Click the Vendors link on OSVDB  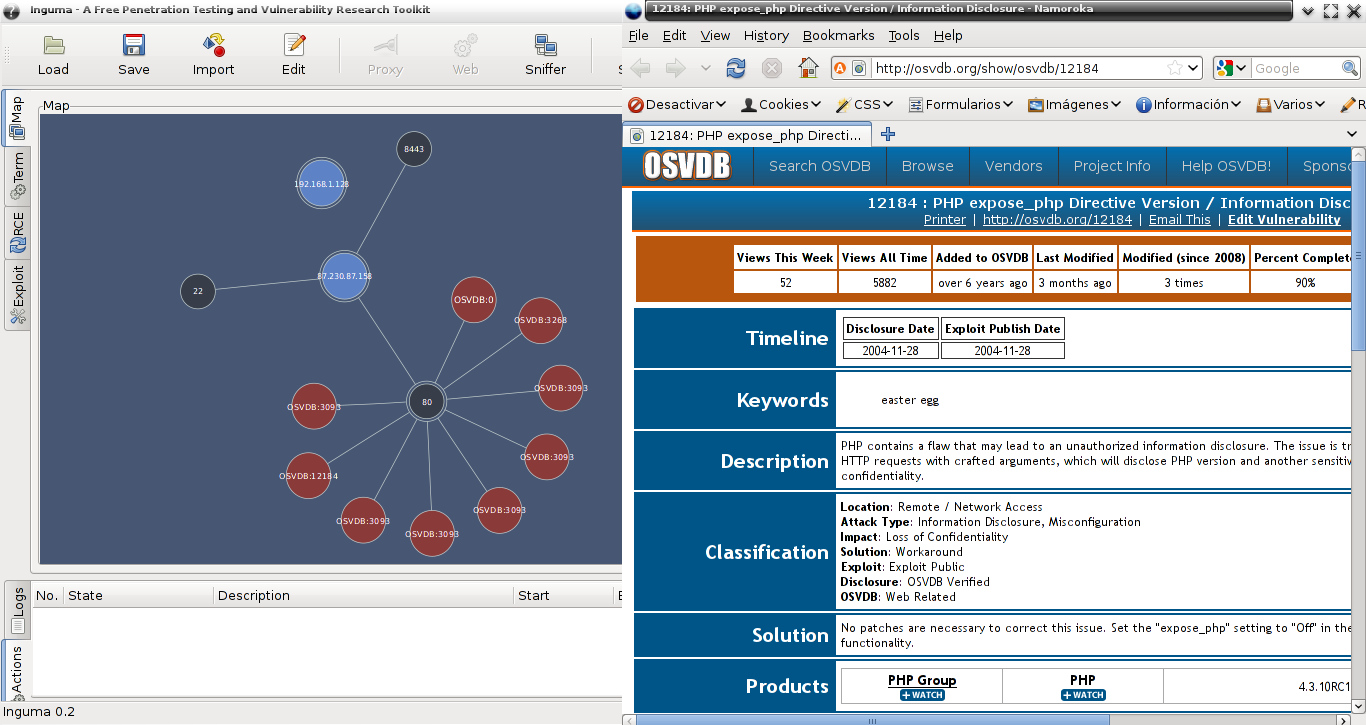(x=1013, y=166)
